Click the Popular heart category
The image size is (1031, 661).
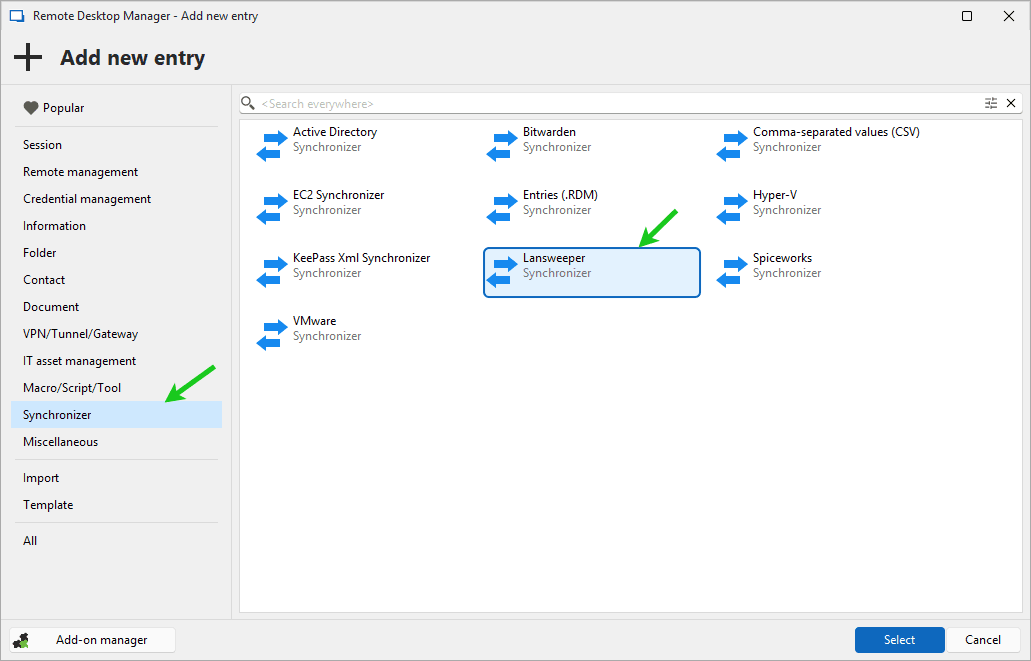54,108
